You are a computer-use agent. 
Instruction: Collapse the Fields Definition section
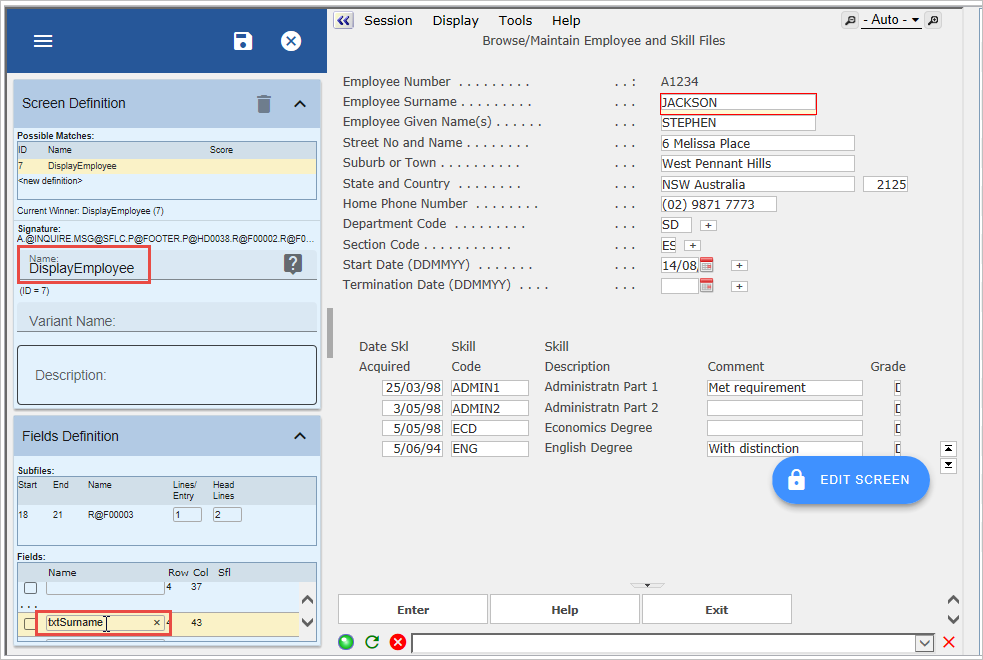(x=300, y=436)
